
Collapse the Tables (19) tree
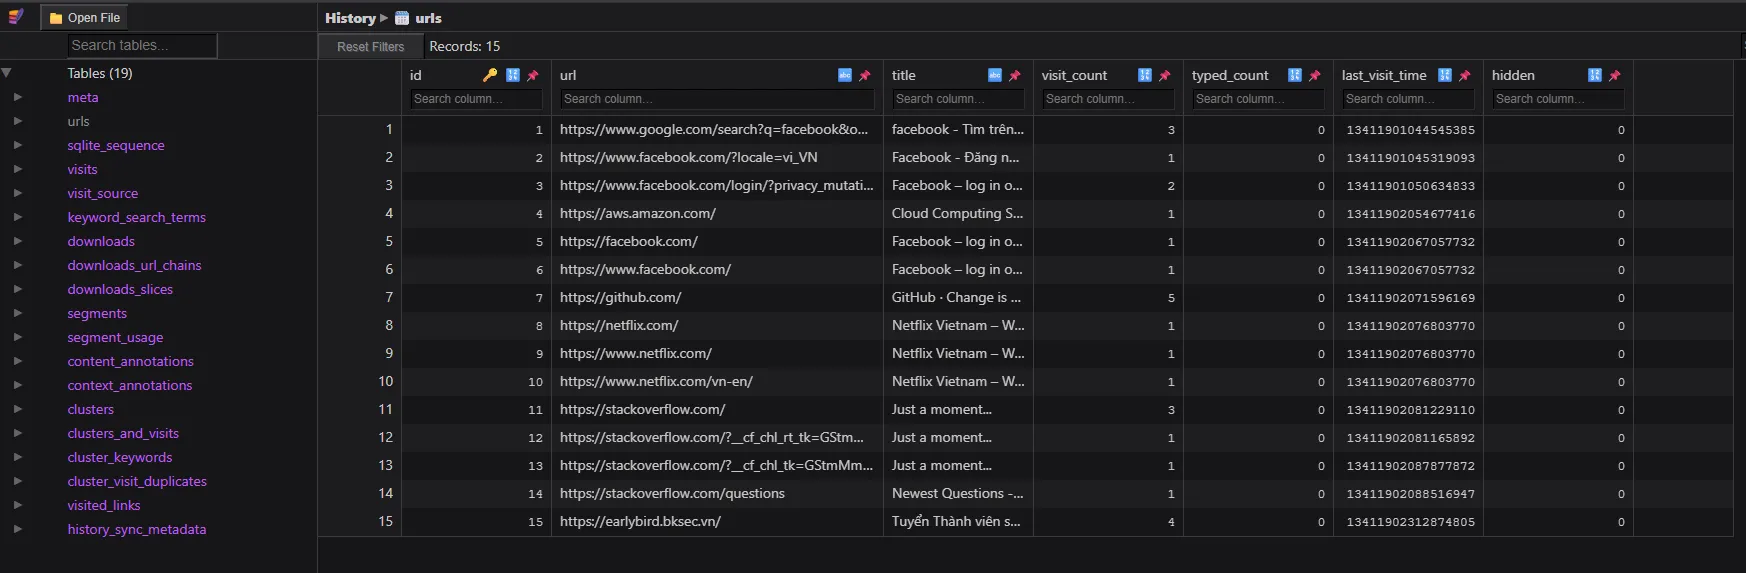[7, 73]
